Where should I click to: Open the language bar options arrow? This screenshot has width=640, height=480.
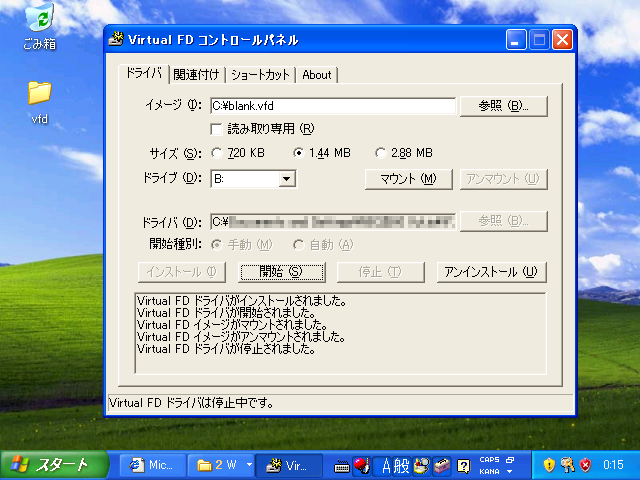[509, 472]
